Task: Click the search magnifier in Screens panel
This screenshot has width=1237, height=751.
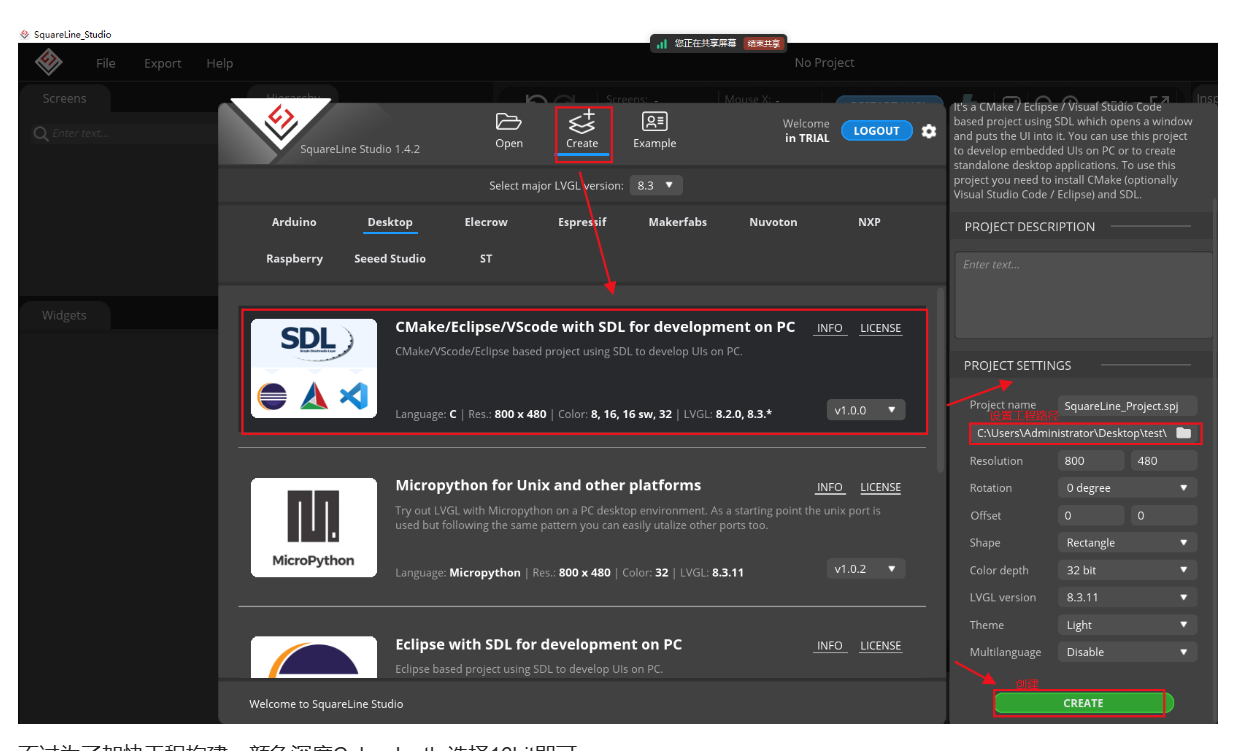Action: tap(41, 133)
